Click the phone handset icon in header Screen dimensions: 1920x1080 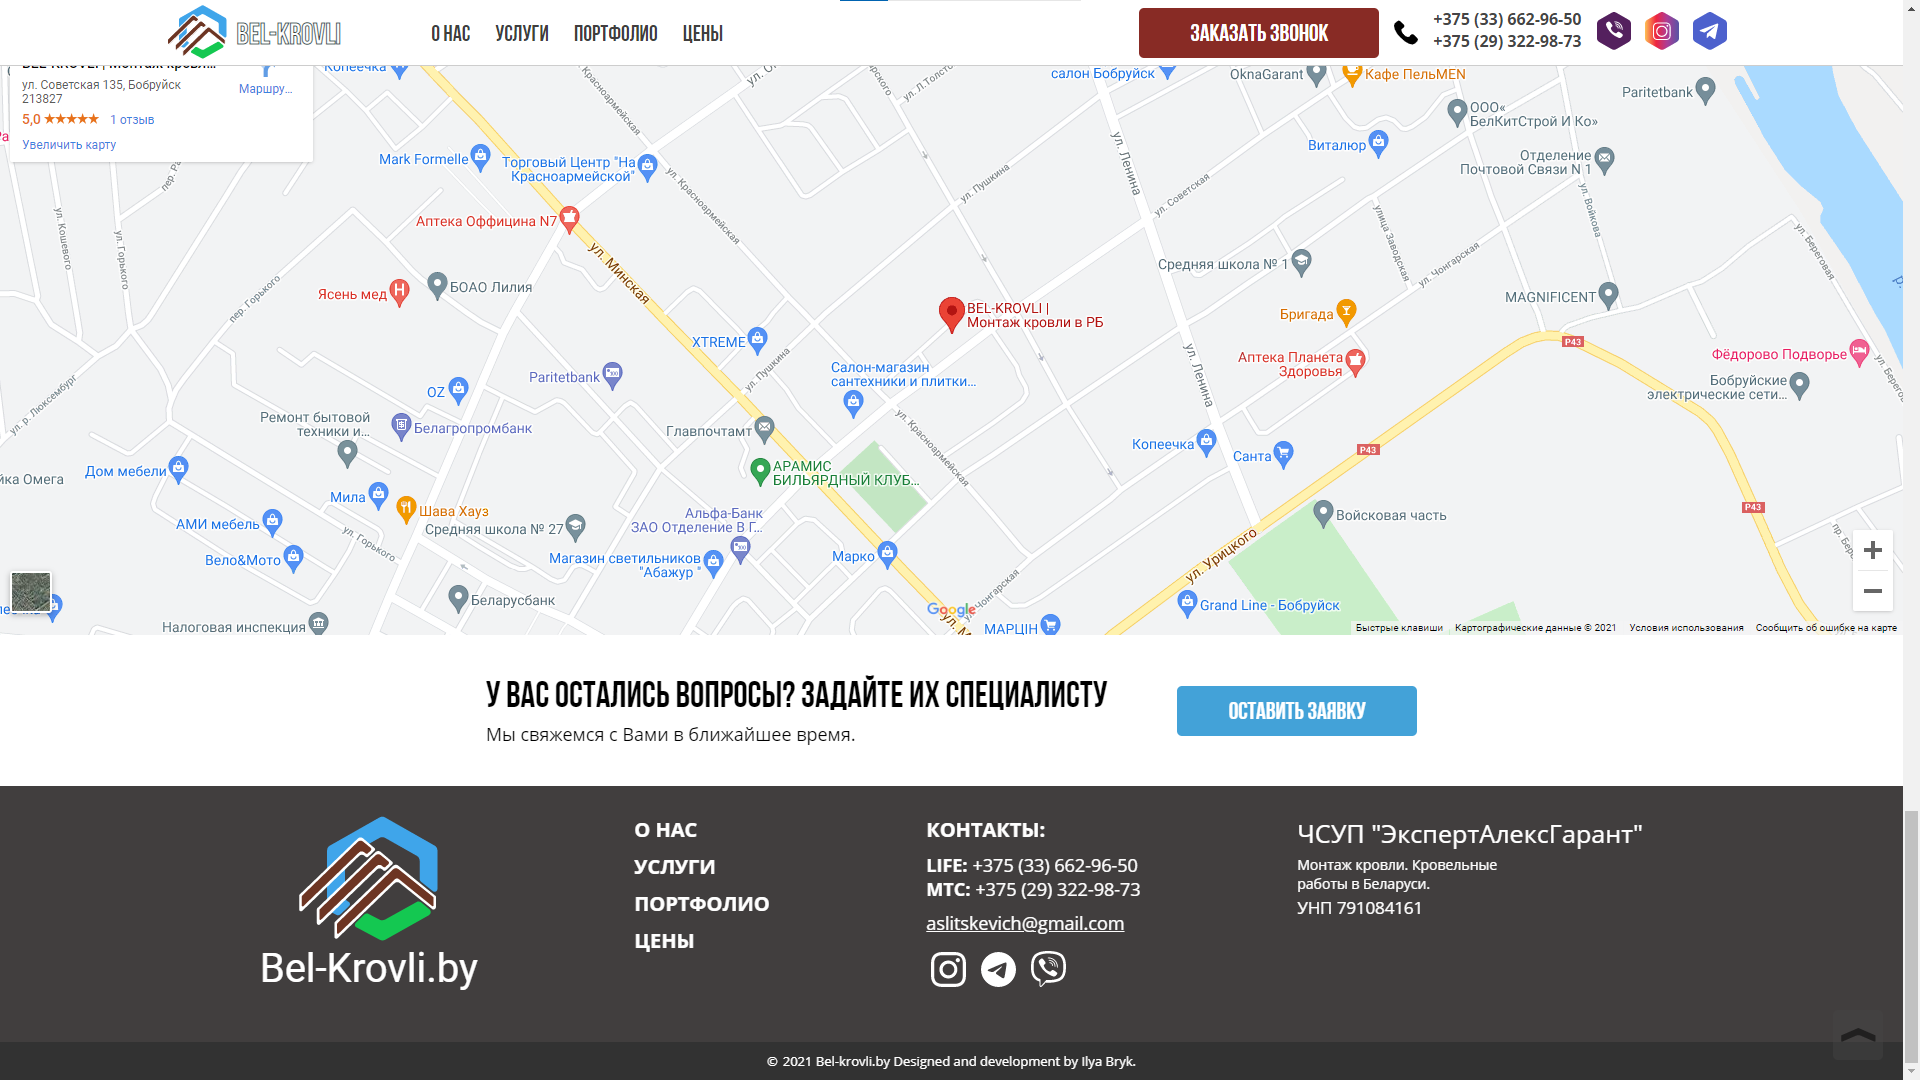1406,33
